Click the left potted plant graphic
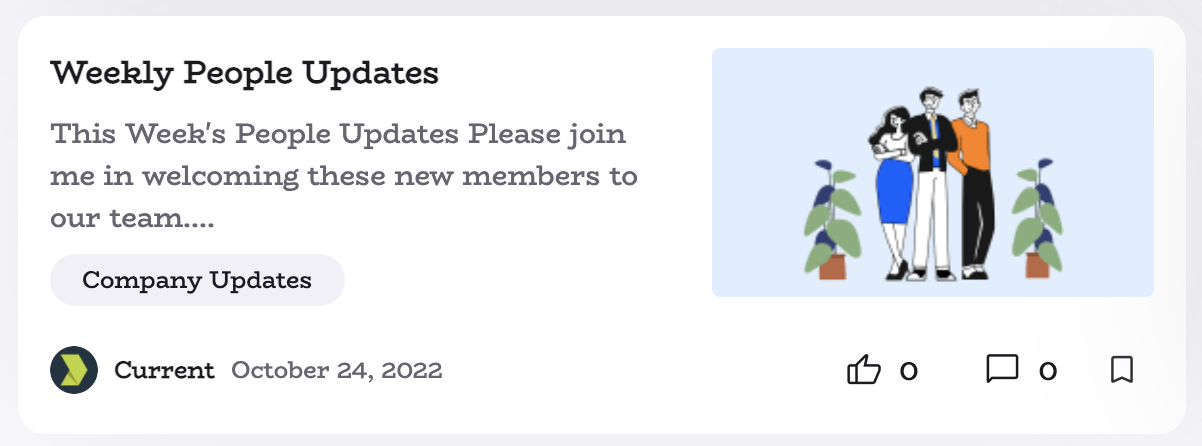Screen dimensions: 1202x446 point(830,220)
